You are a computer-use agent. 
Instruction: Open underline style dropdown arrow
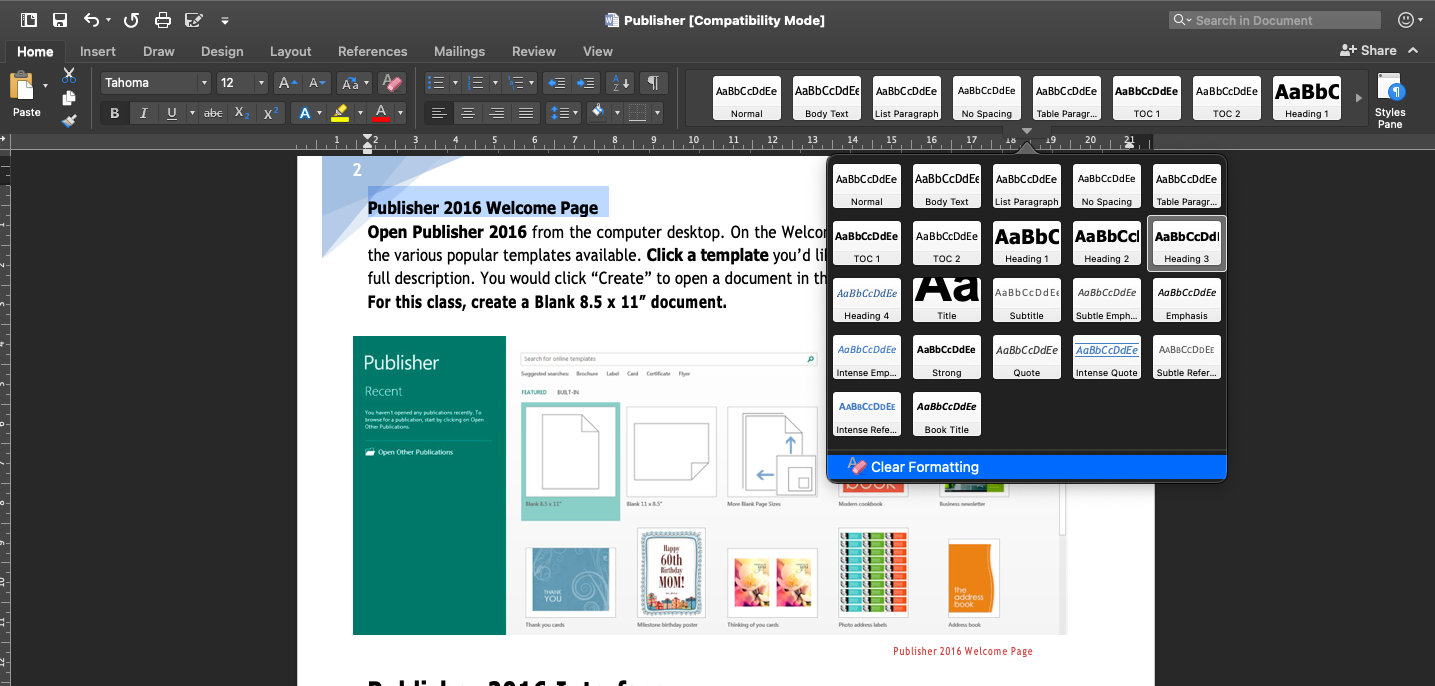pyautogui.click(x=192, y=113)
